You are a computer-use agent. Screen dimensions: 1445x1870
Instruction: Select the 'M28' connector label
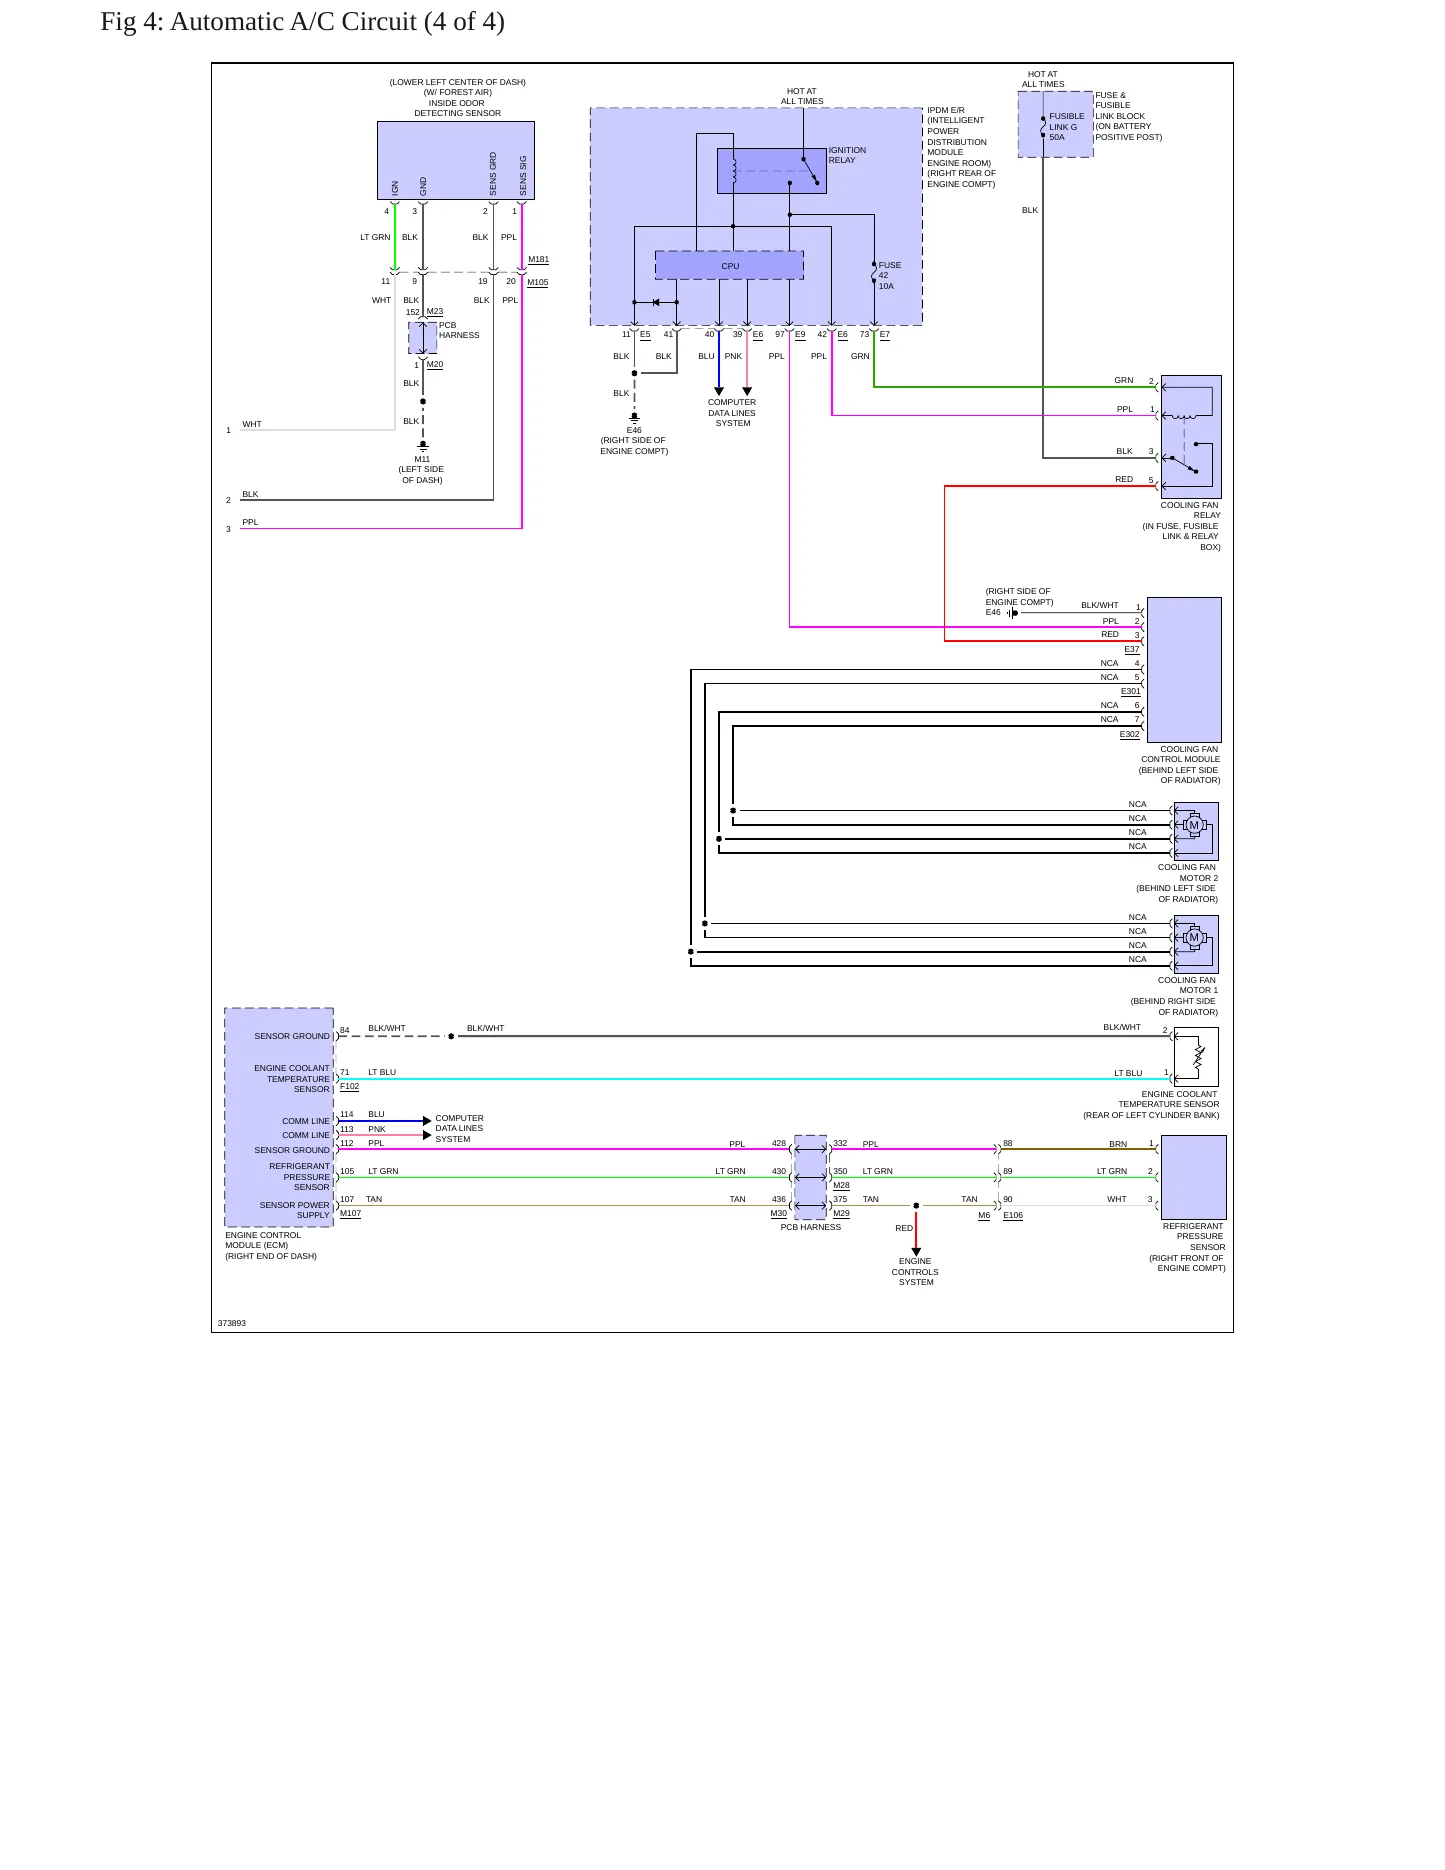841,1186
